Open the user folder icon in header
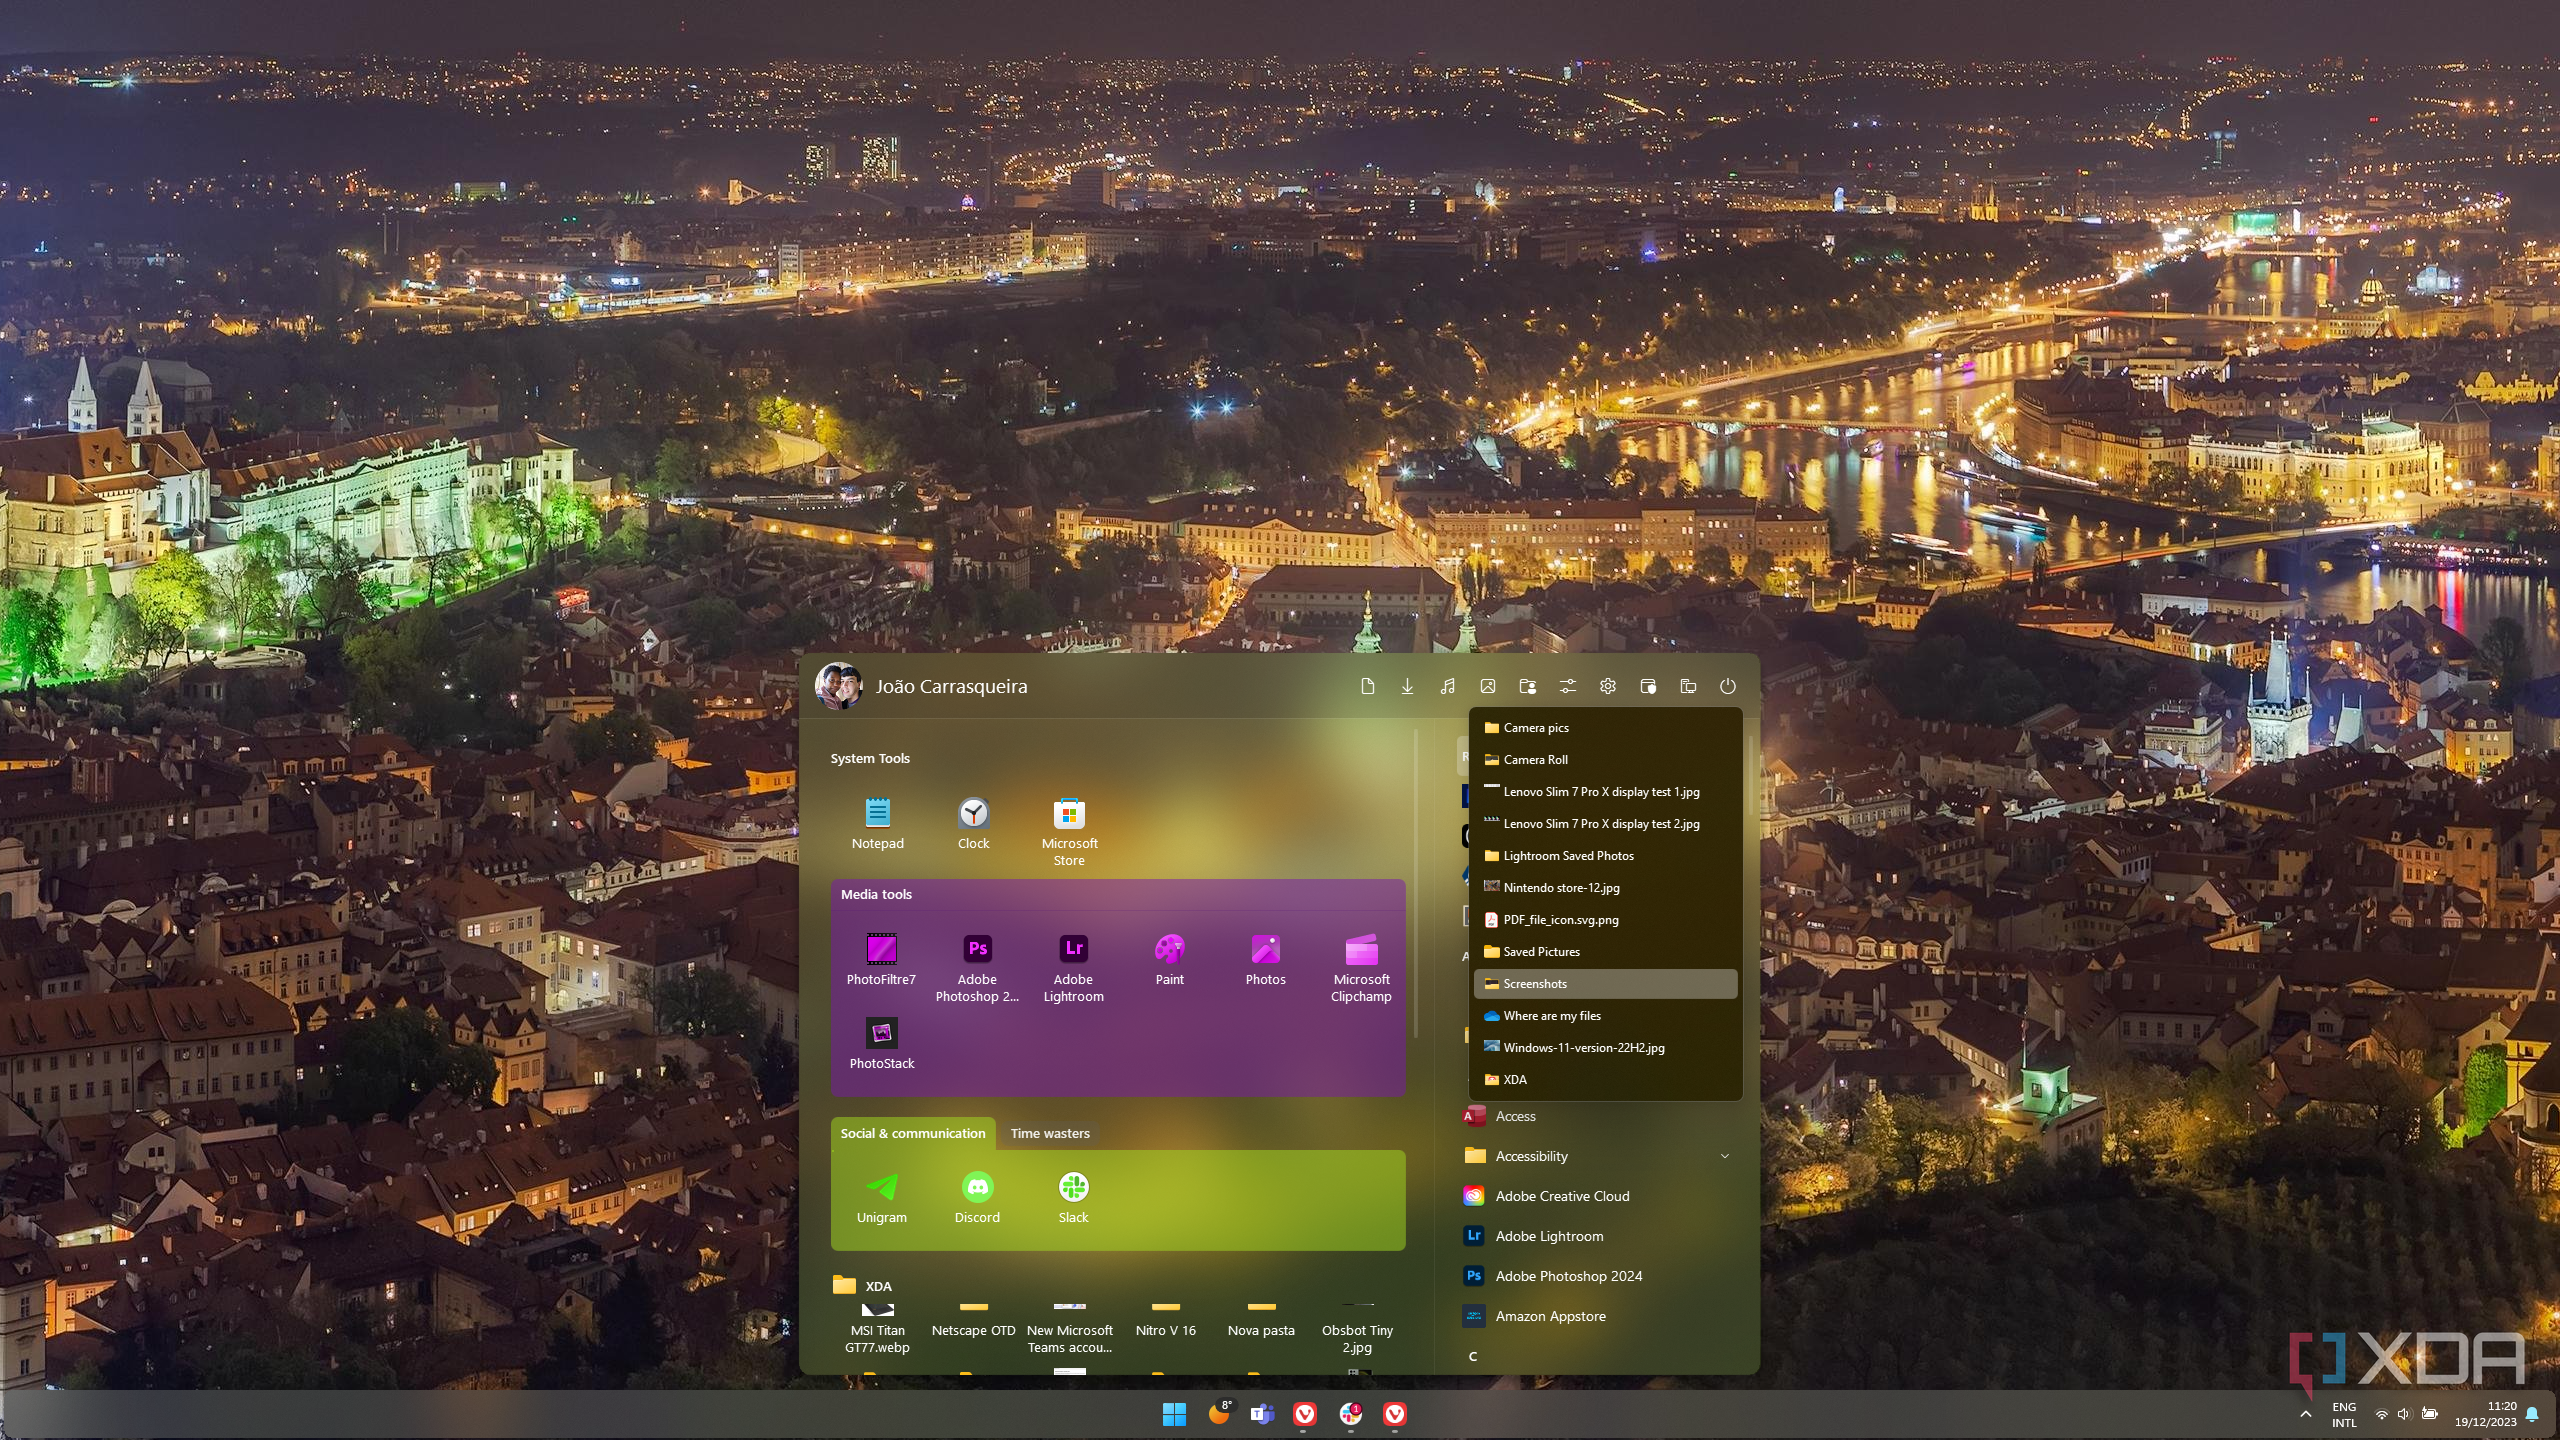The height and width of the screenshot is (1440, 2560). point(1527,686)
